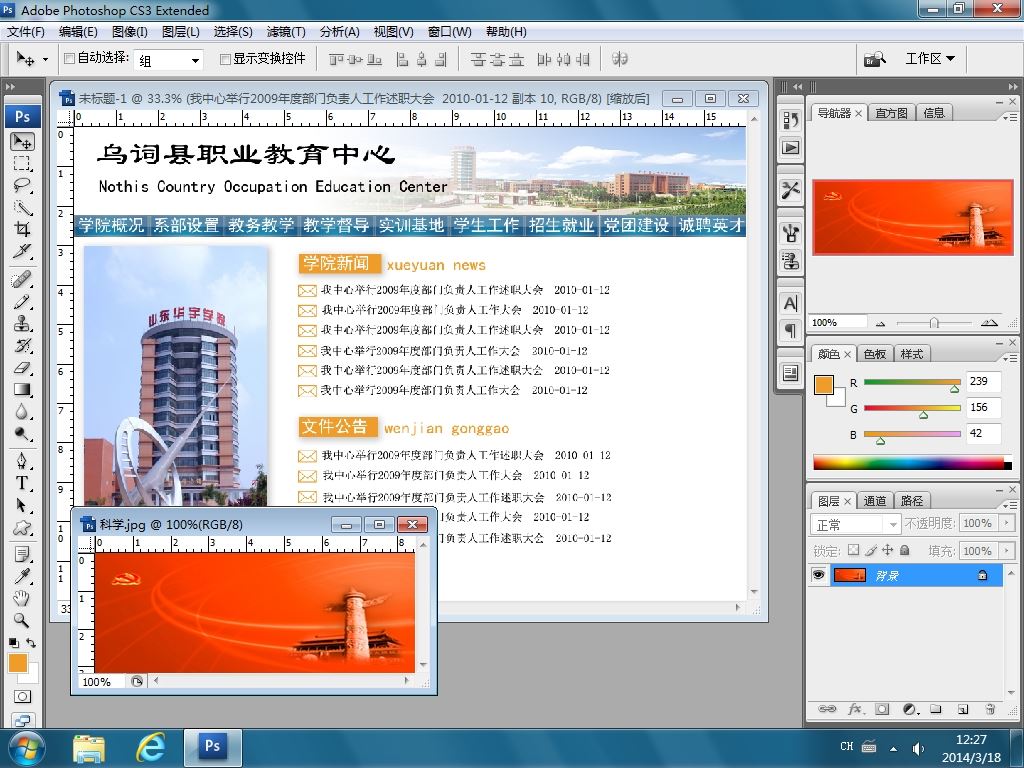Select the Clone Stamp tool

click(x=22, y=323)
